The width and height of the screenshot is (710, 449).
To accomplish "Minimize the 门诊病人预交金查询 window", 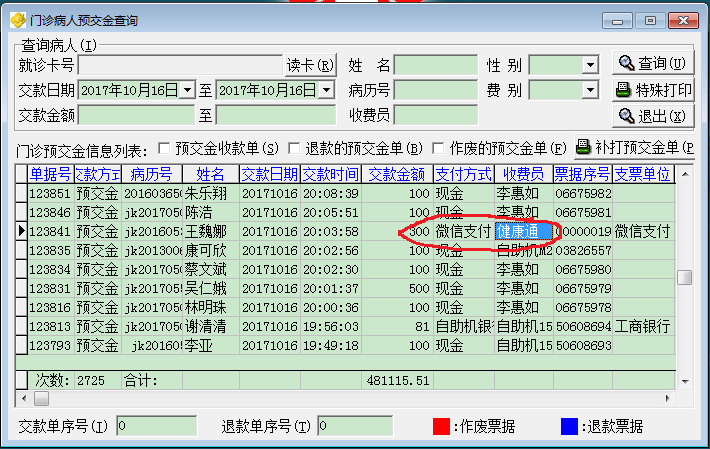I will pos(617,21).
